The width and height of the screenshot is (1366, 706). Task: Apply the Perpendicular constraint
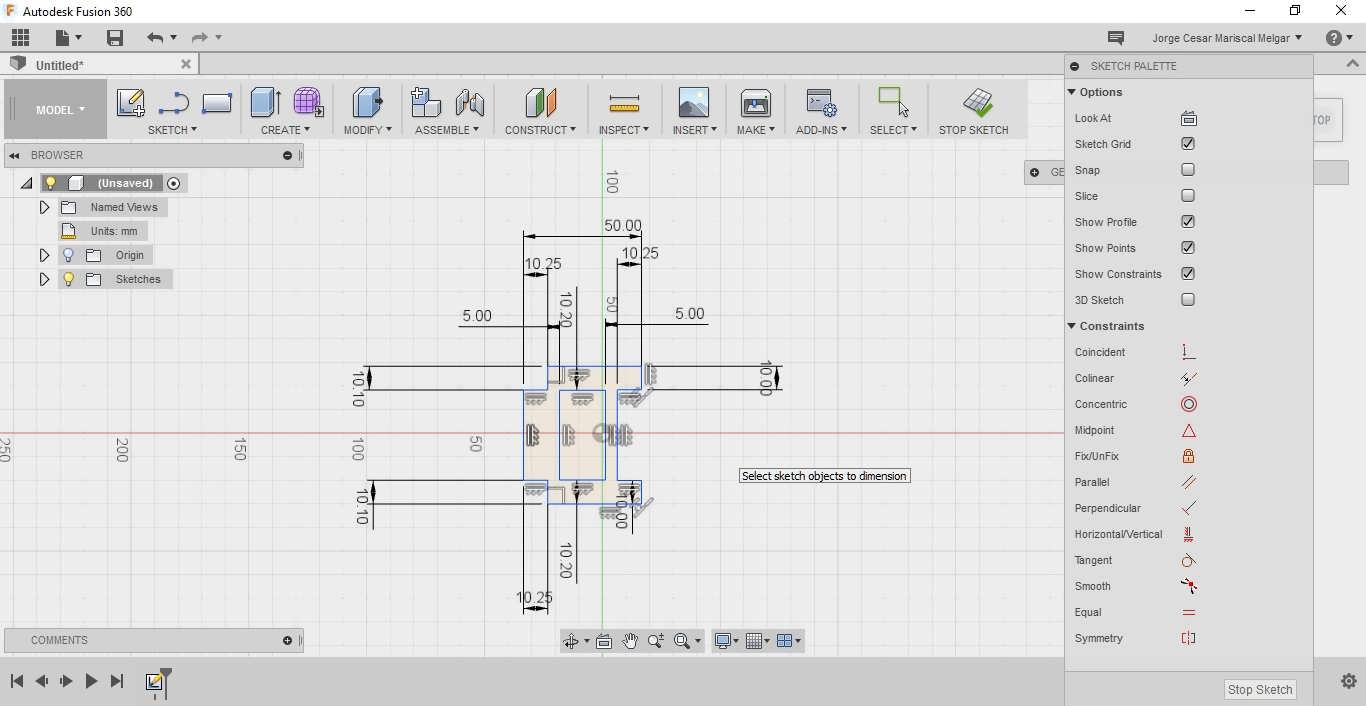click(1188, 508)
